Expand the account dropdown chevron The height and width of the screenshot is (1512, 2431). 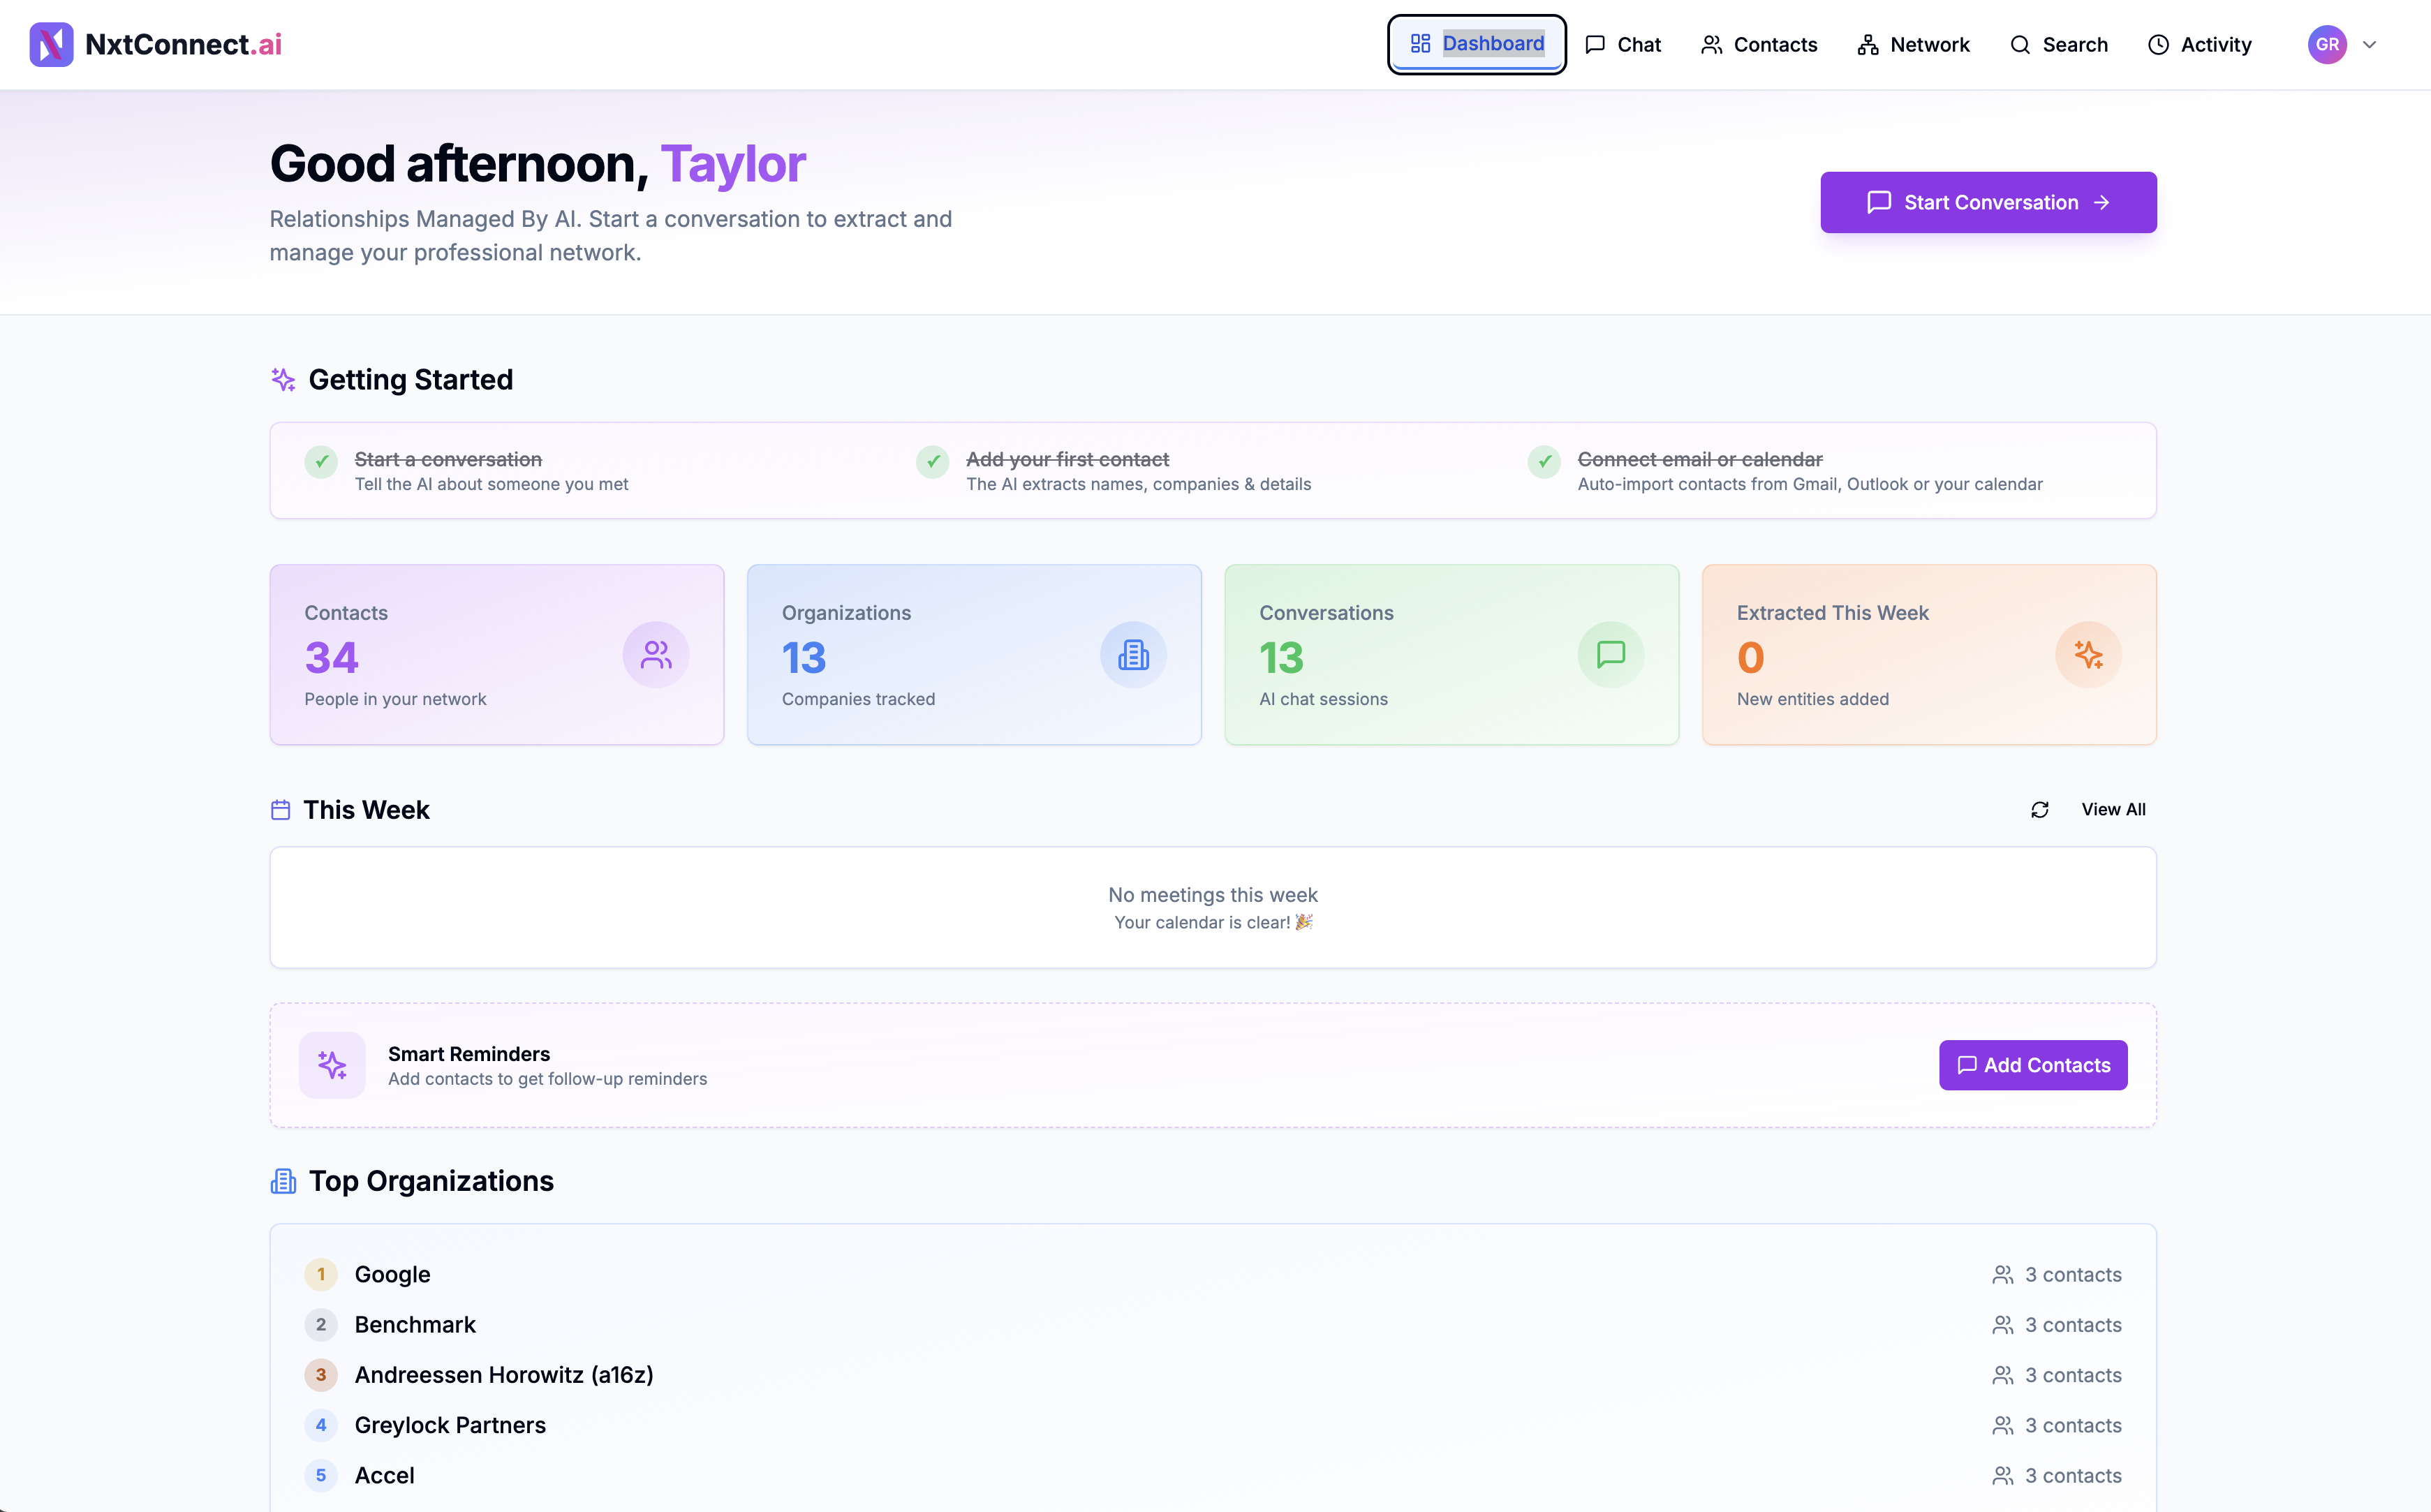[2369, 45]
